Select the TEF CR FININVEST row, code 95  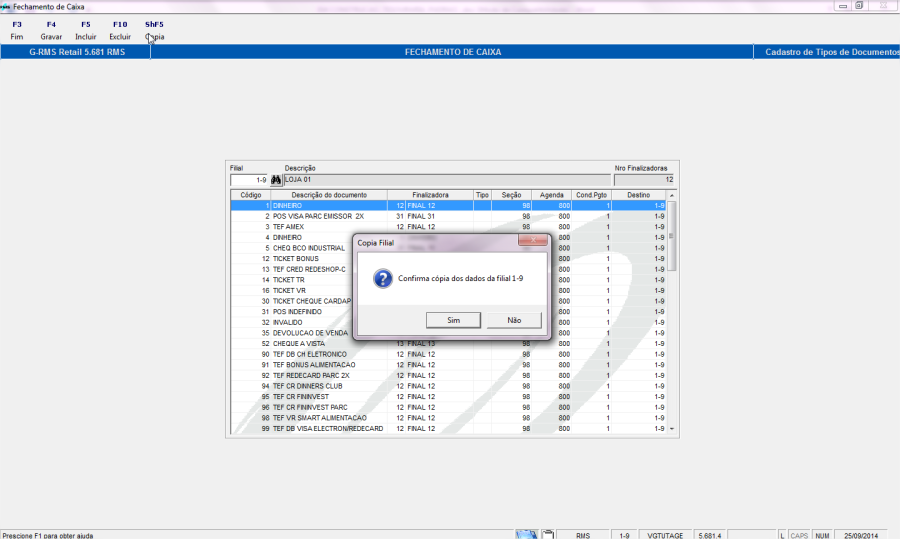(448, 397)
